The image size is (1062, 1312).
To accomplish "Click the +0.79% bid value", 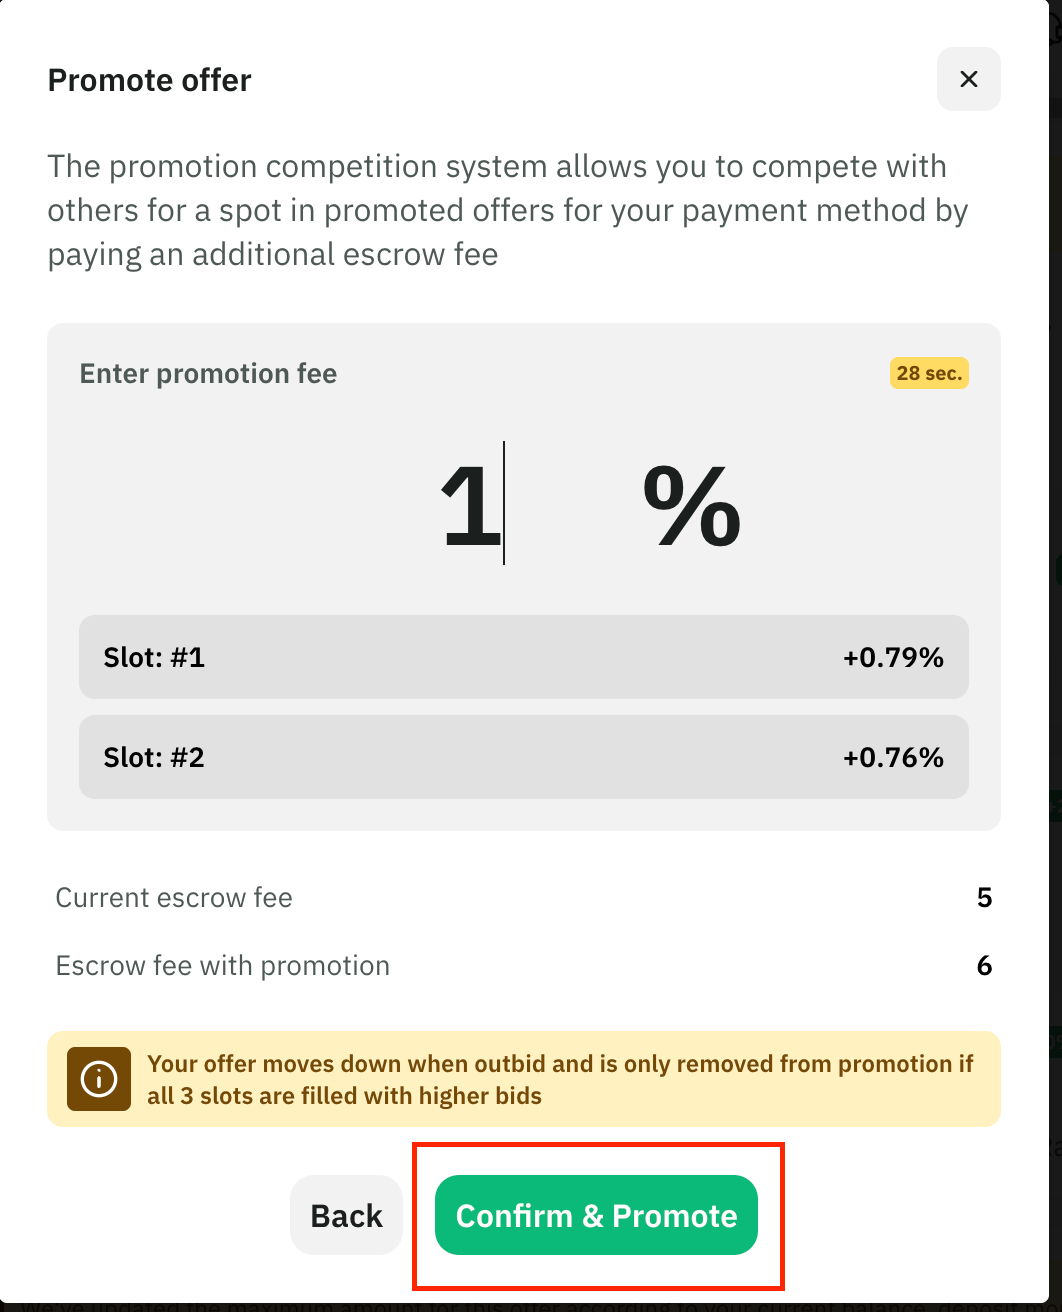I will [893, 657].
